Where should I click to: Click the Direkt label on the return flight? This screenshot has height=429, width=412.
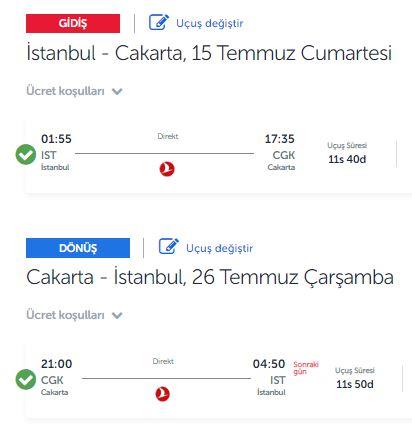163,361
